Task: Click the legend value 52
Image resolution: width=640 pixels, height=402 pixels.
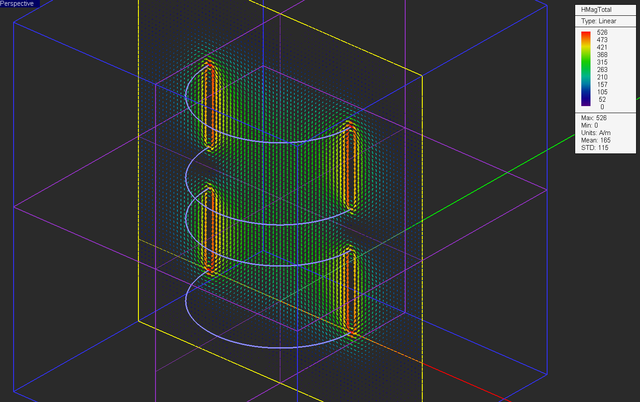Action: pyautogui.click(x=602, y=100)
